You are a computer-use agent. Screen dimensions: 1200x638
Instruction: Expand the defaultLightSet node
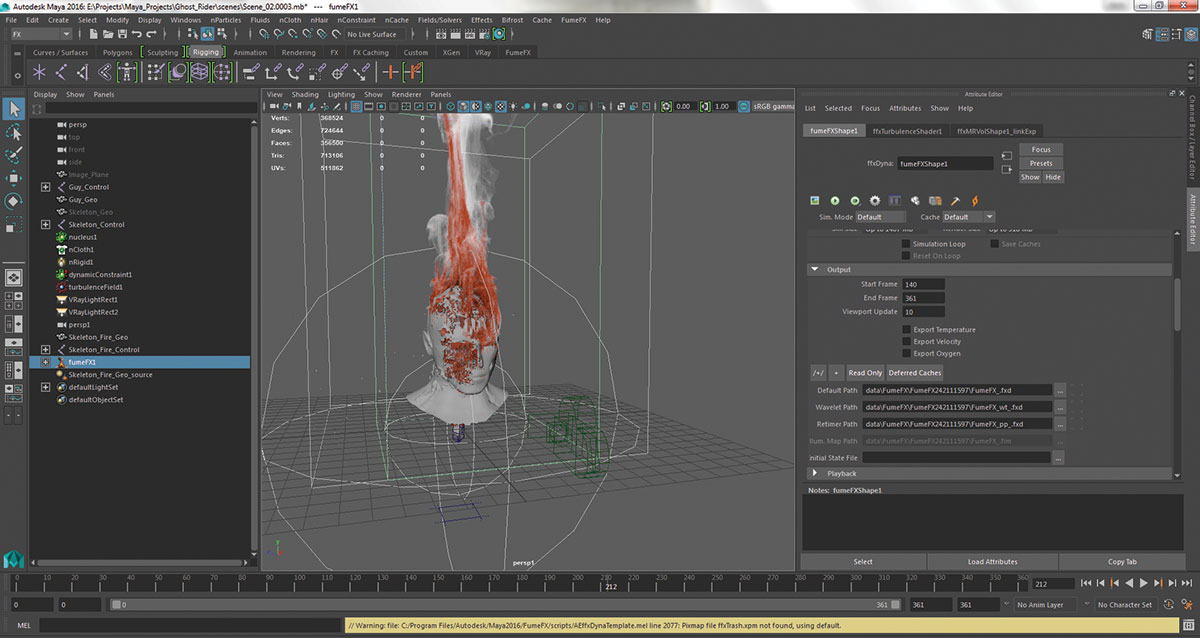45,387
